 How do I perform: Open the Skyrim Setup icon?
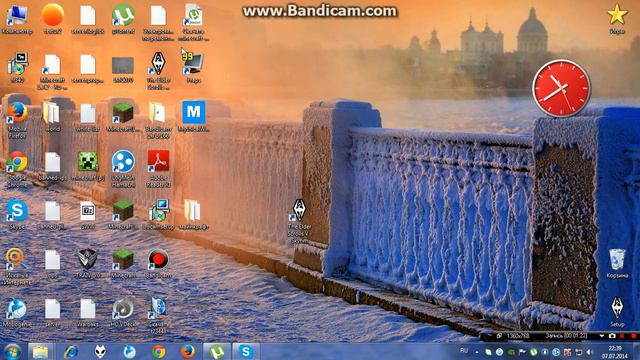pos(617,311)
